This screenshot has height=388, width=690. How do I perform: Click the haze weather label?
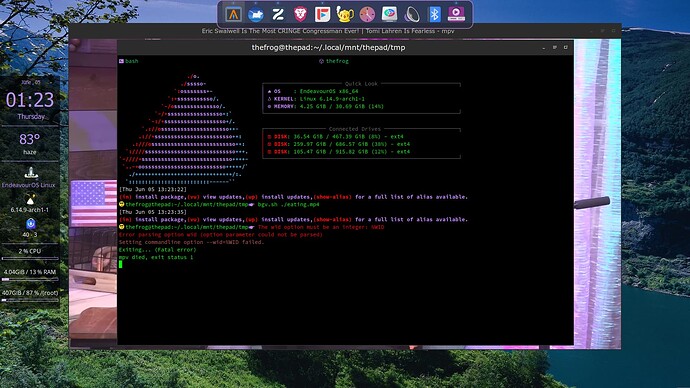[x=29, y=152]
